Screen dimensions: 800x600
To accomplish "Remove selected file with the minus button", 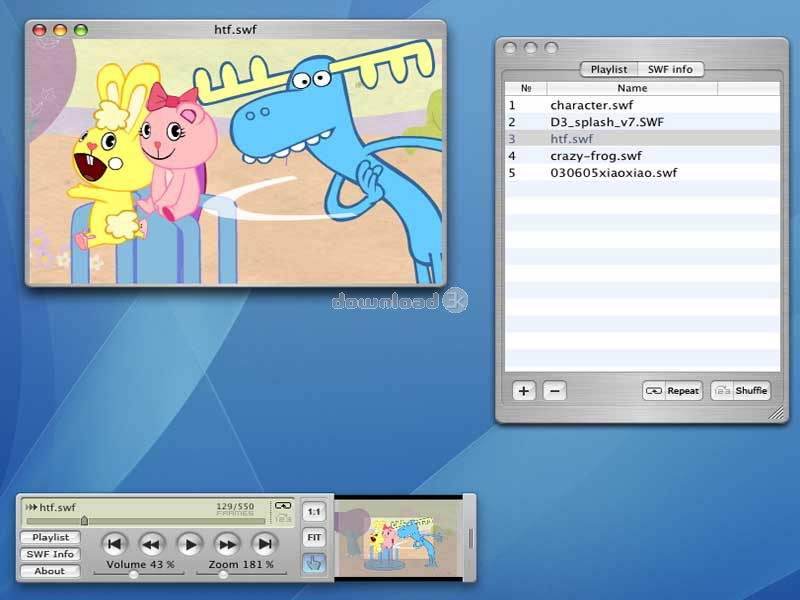I will [555, 391].
